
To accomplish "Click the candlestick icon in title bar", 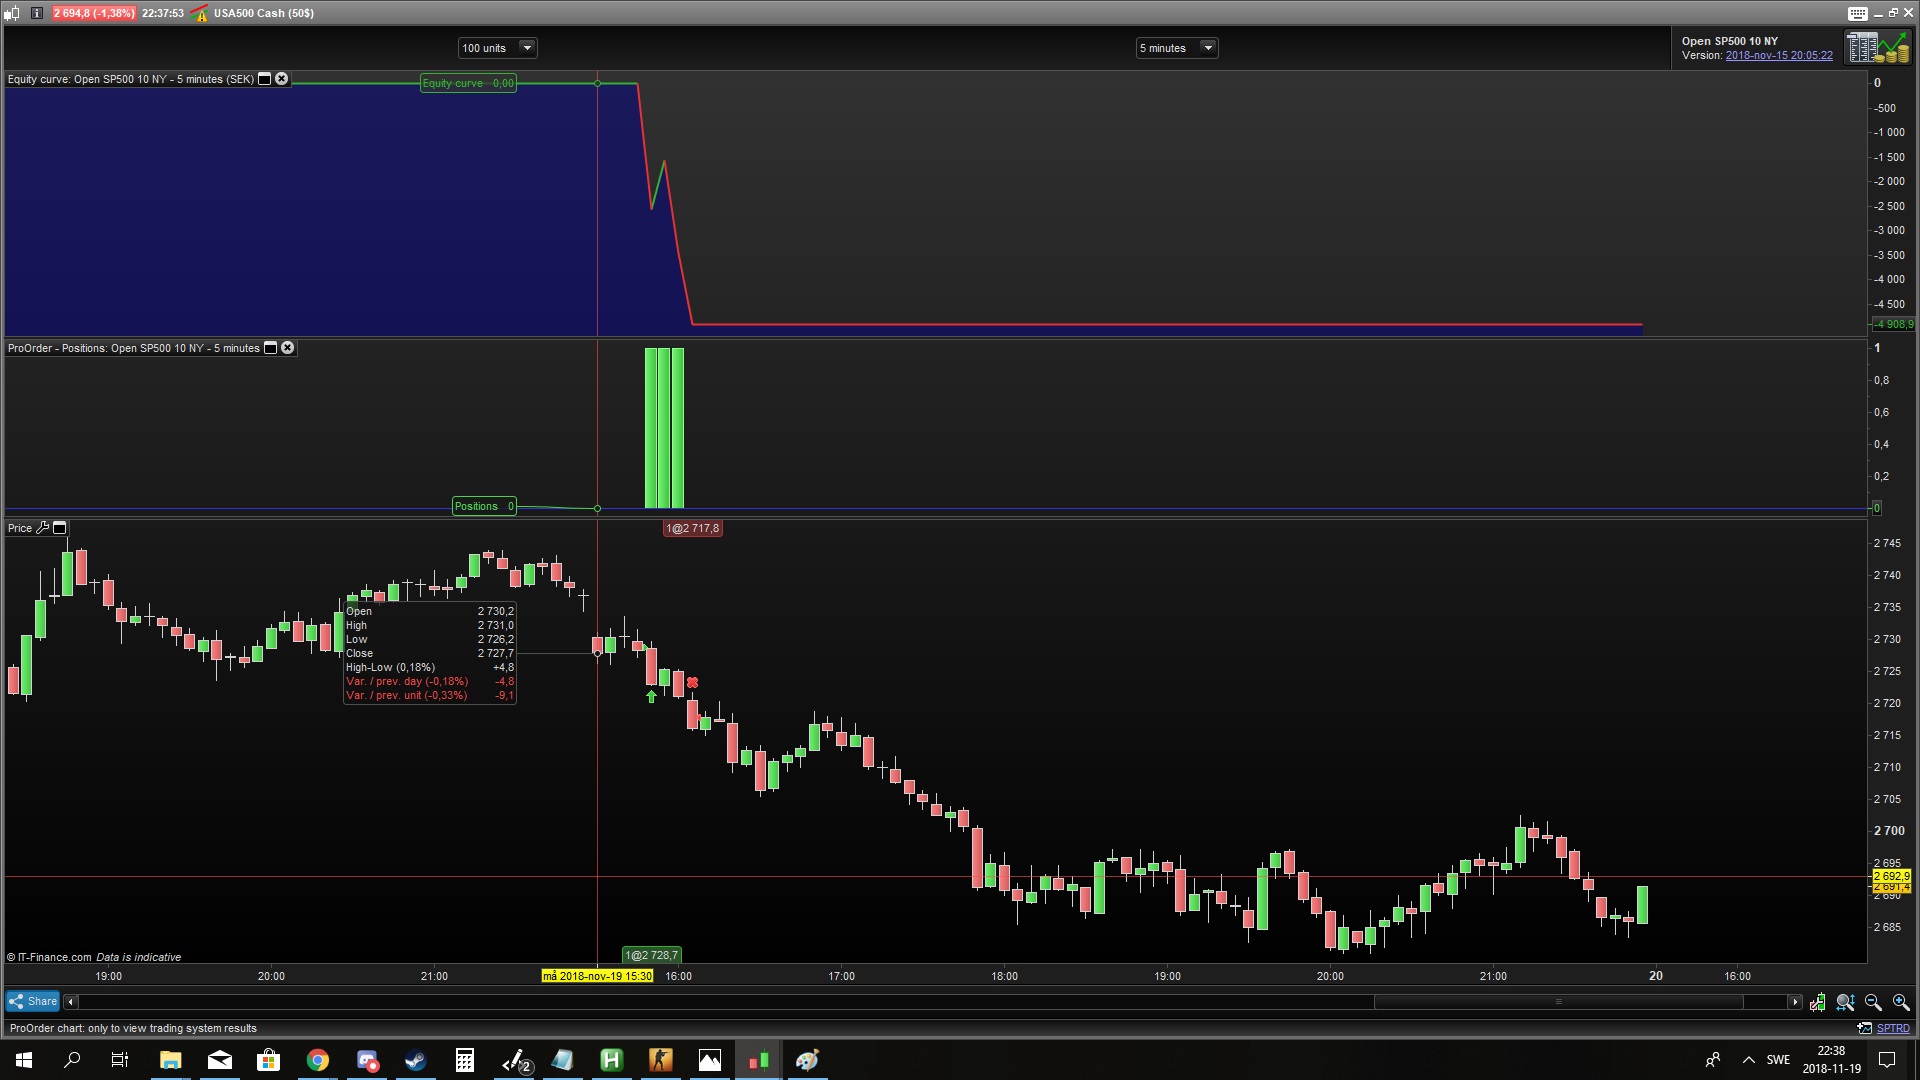I will click(12, 13).
